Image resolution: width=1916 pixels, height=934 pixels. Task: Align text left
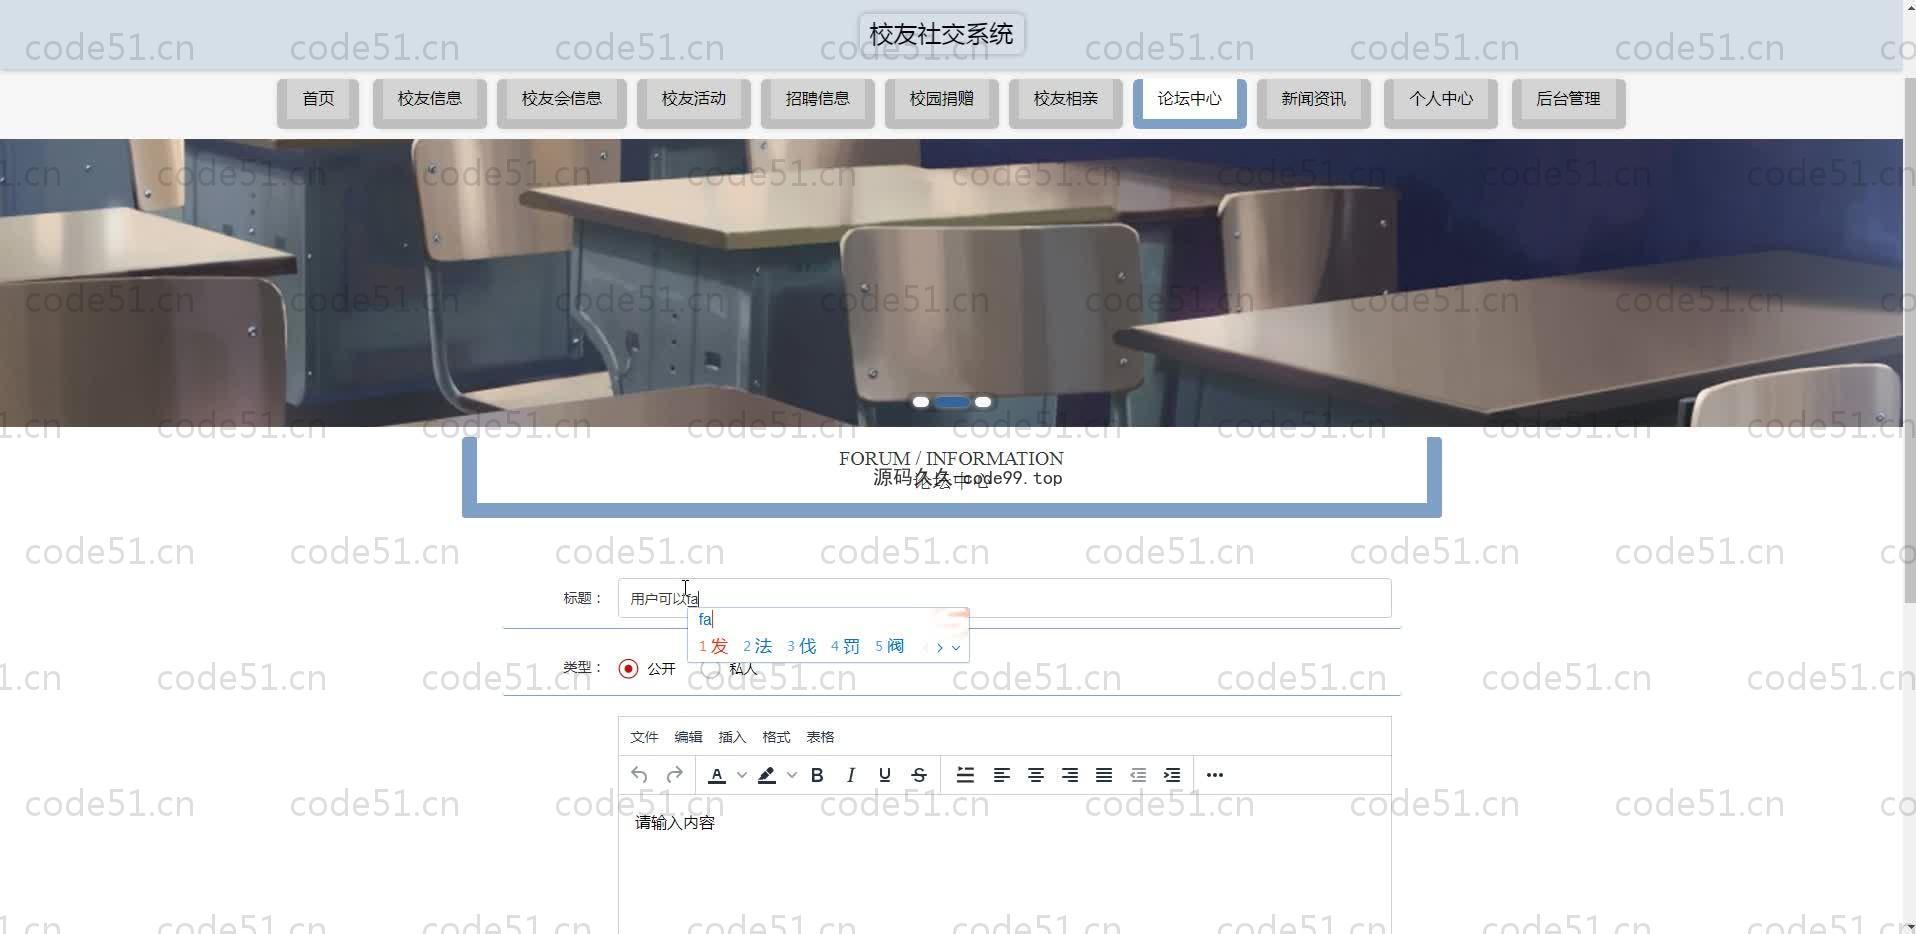[x=1001, y=775]
